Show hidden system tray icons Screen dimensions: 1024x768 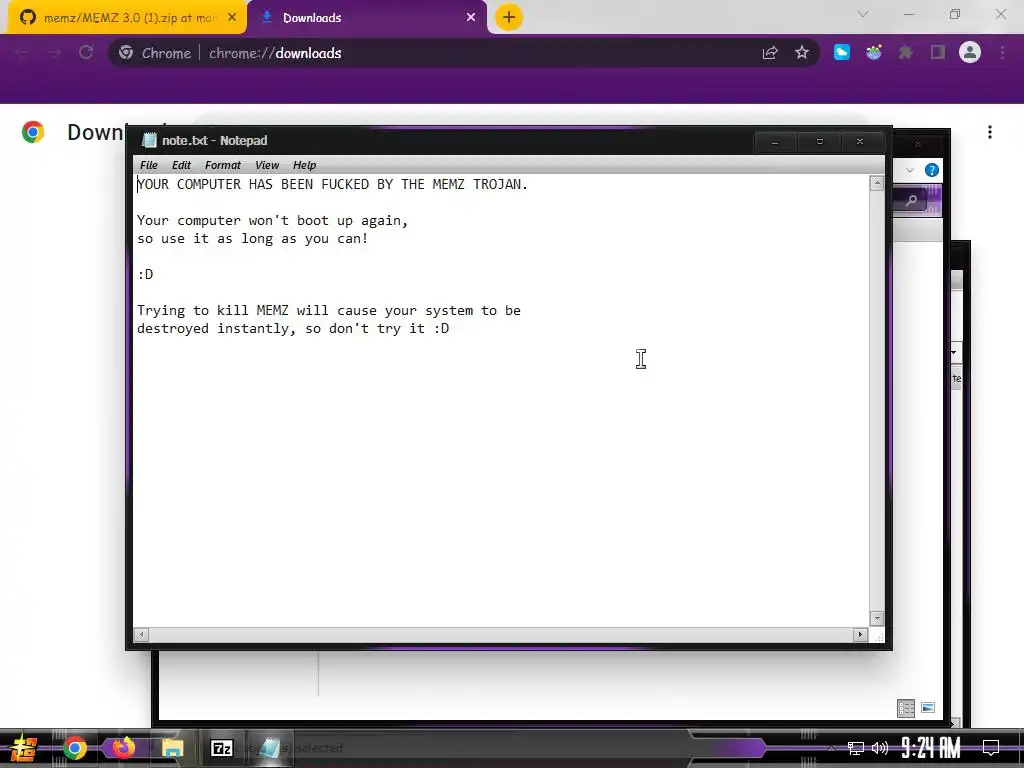click(x=831, y=748)
